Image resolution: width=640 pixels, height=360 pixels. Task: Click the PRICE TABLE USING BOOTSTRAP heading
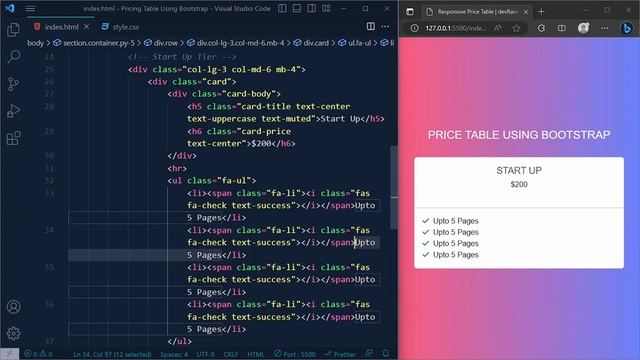point(519,135)
